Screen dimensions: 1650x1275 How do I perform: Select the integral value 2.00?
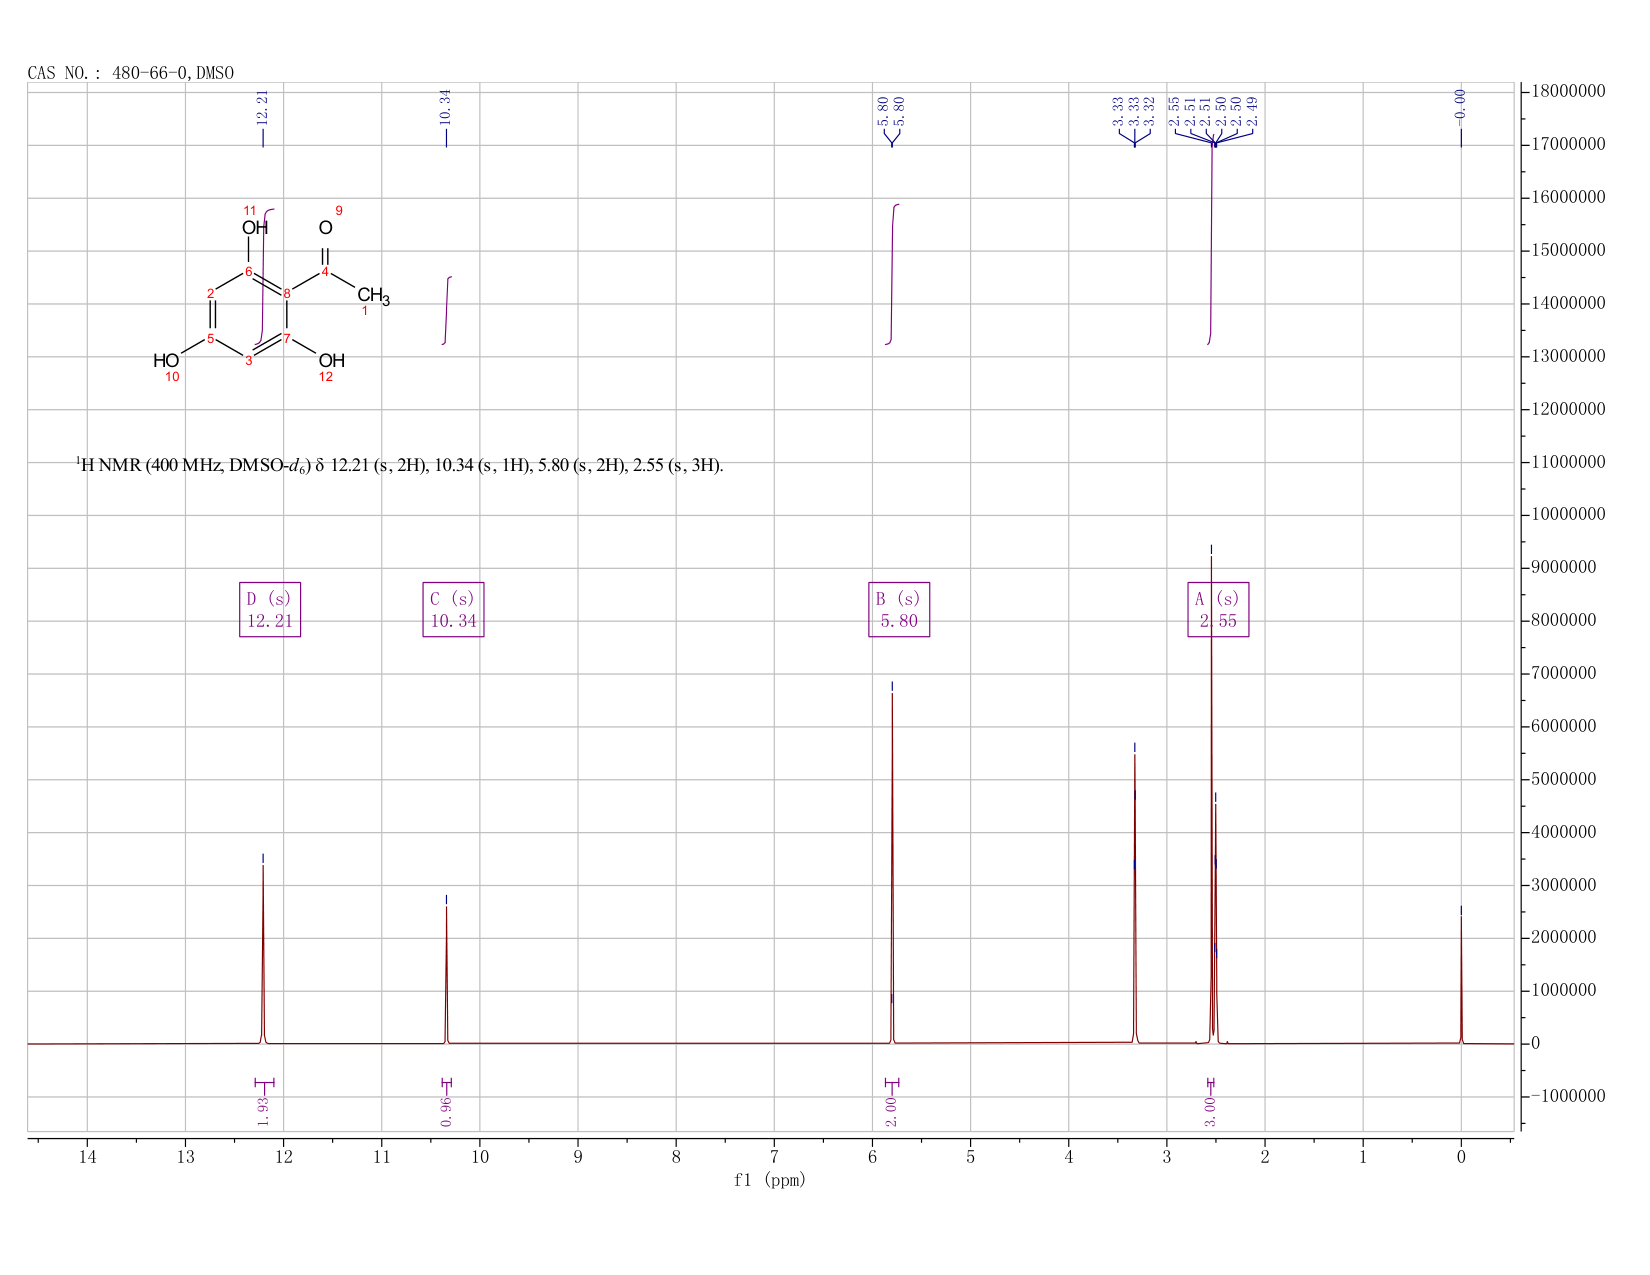tap(891, 1111)
